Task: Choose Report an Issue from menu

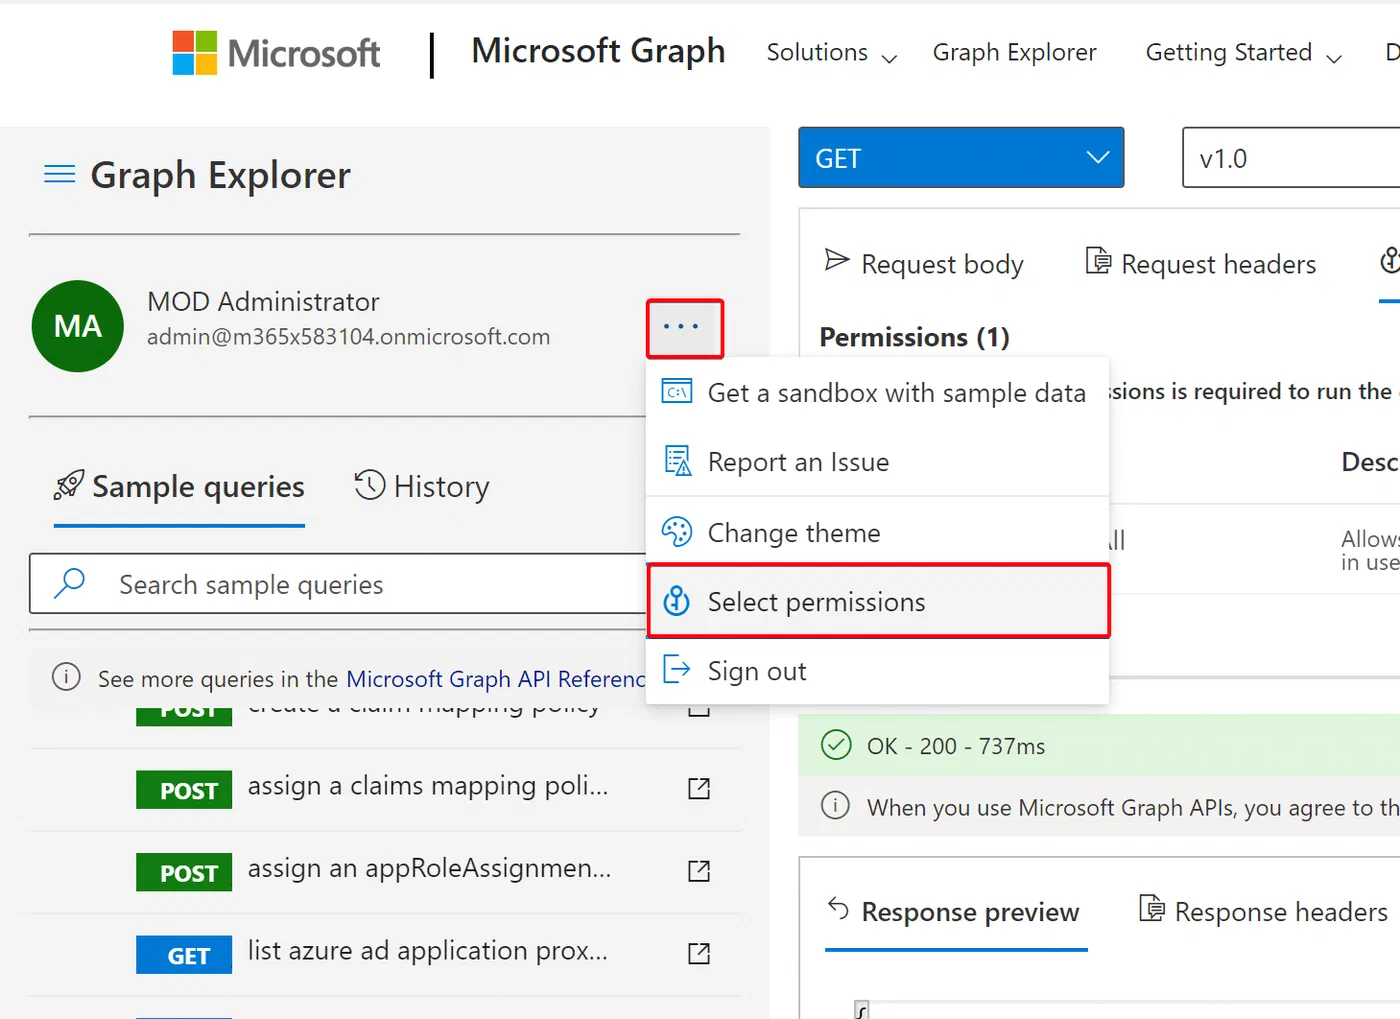Action: [x=878, y=462]
